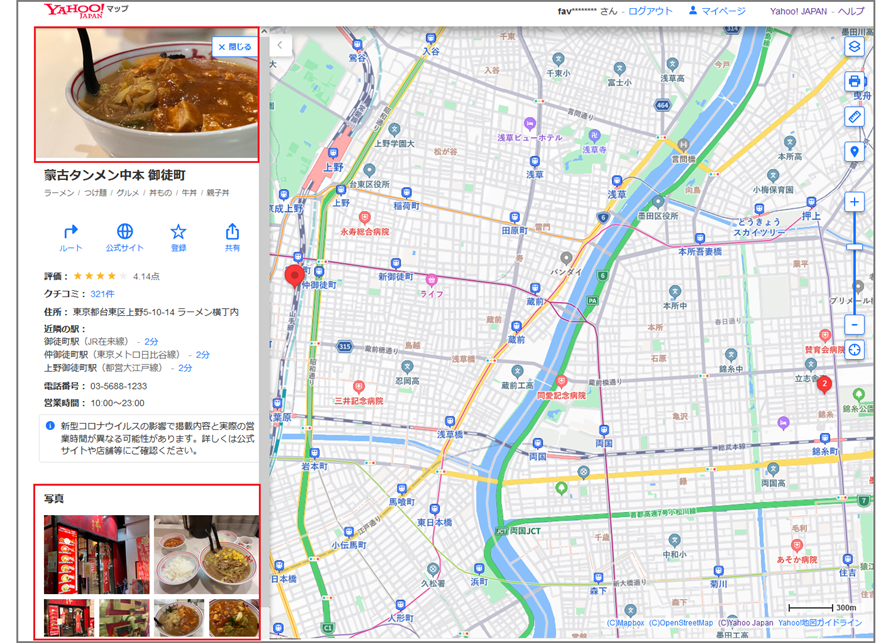Click the current location target icon
Viewport: 886px width, 643px height.
click(x=854, y=350)
